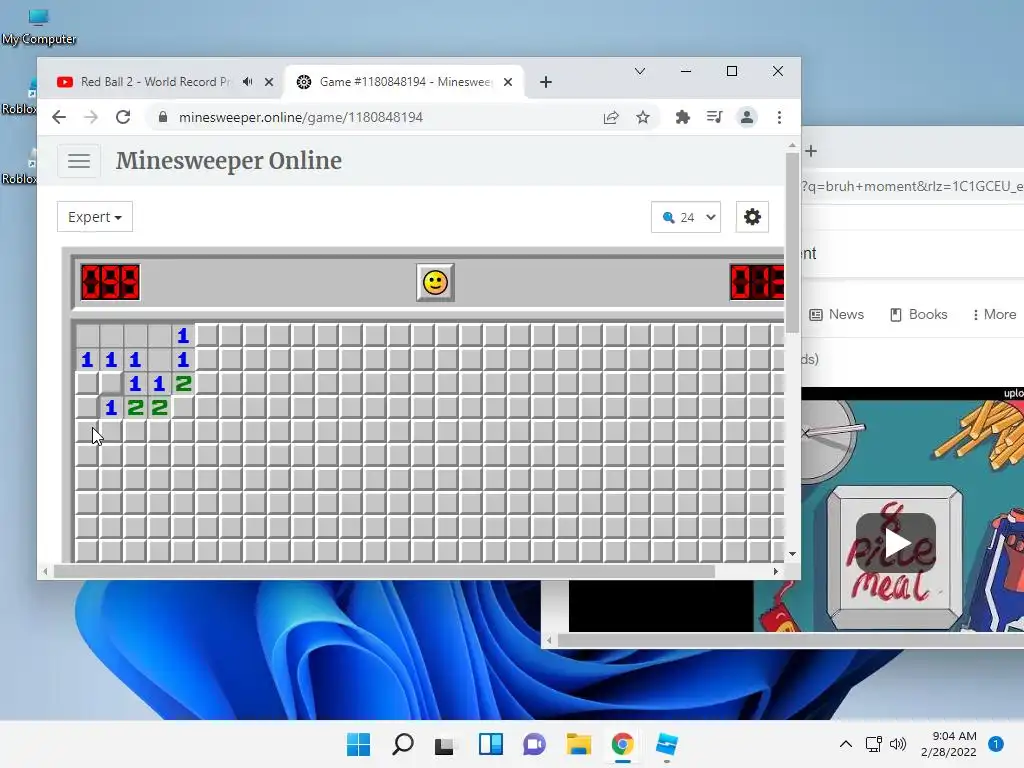Open the notification badge in system tray
Viewport: 1024px width, 768px height.
pos(996,744)
